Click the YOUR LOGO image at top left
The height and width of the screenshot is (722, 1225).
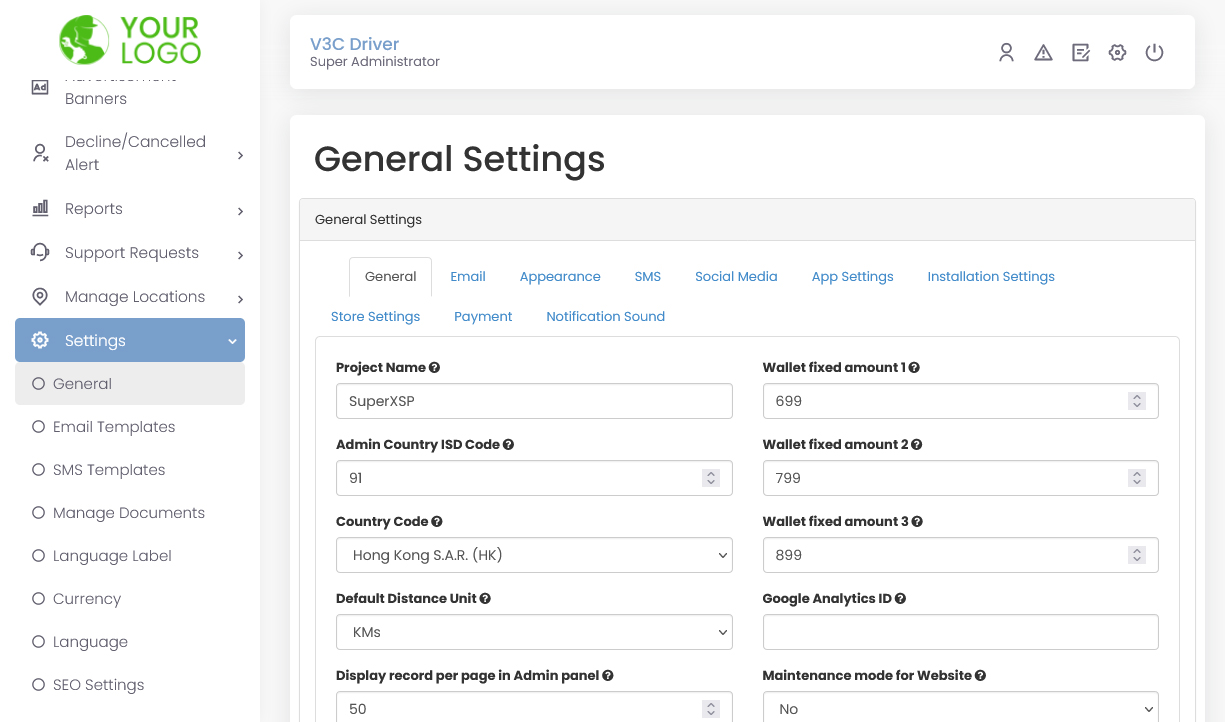pyautogui.click(x=130, y=40)
